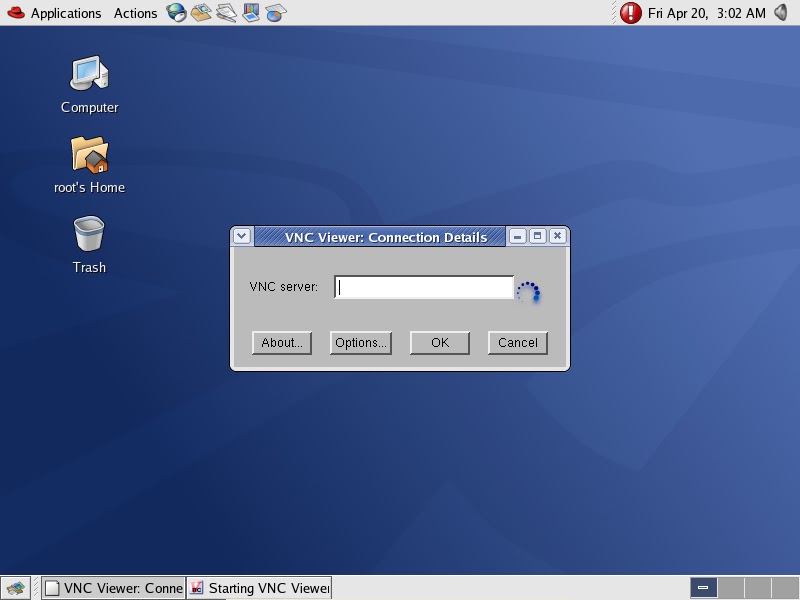This screenshot has height=600, width=800.
Task: Switch to the third workspace
Action: 758,588
